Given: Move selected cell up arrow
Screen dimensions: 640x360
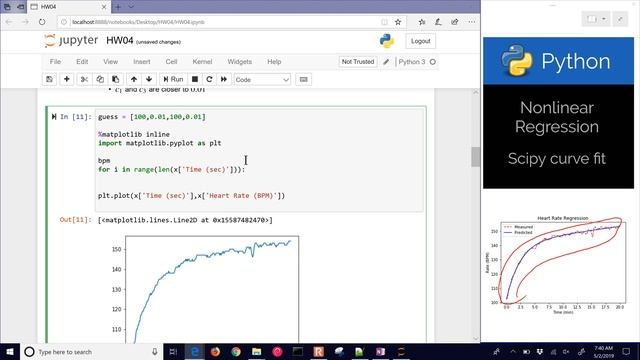Looking at the screenshot, I should tap(134, 79).
